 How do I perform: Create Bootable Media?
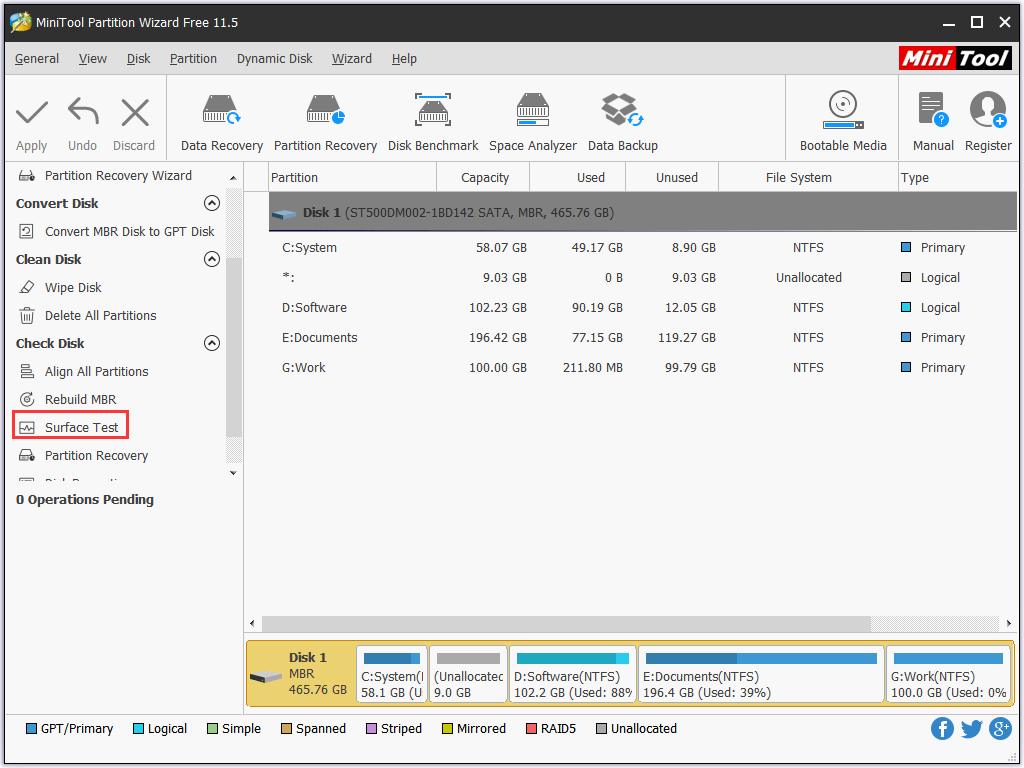pyautogui.click(x=843, y=122)
